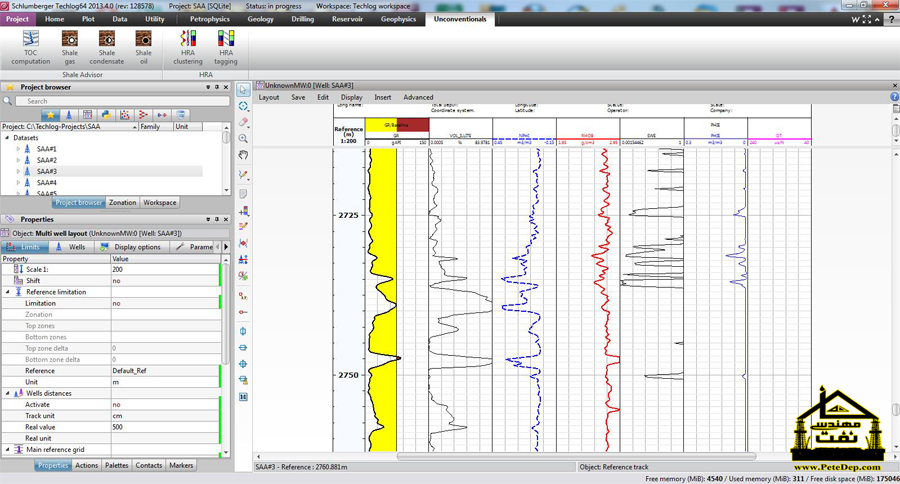Edit the Real value field 500
Image resolution: width=900 pixels, height=484 pixels.
click(x=165, y=427)
